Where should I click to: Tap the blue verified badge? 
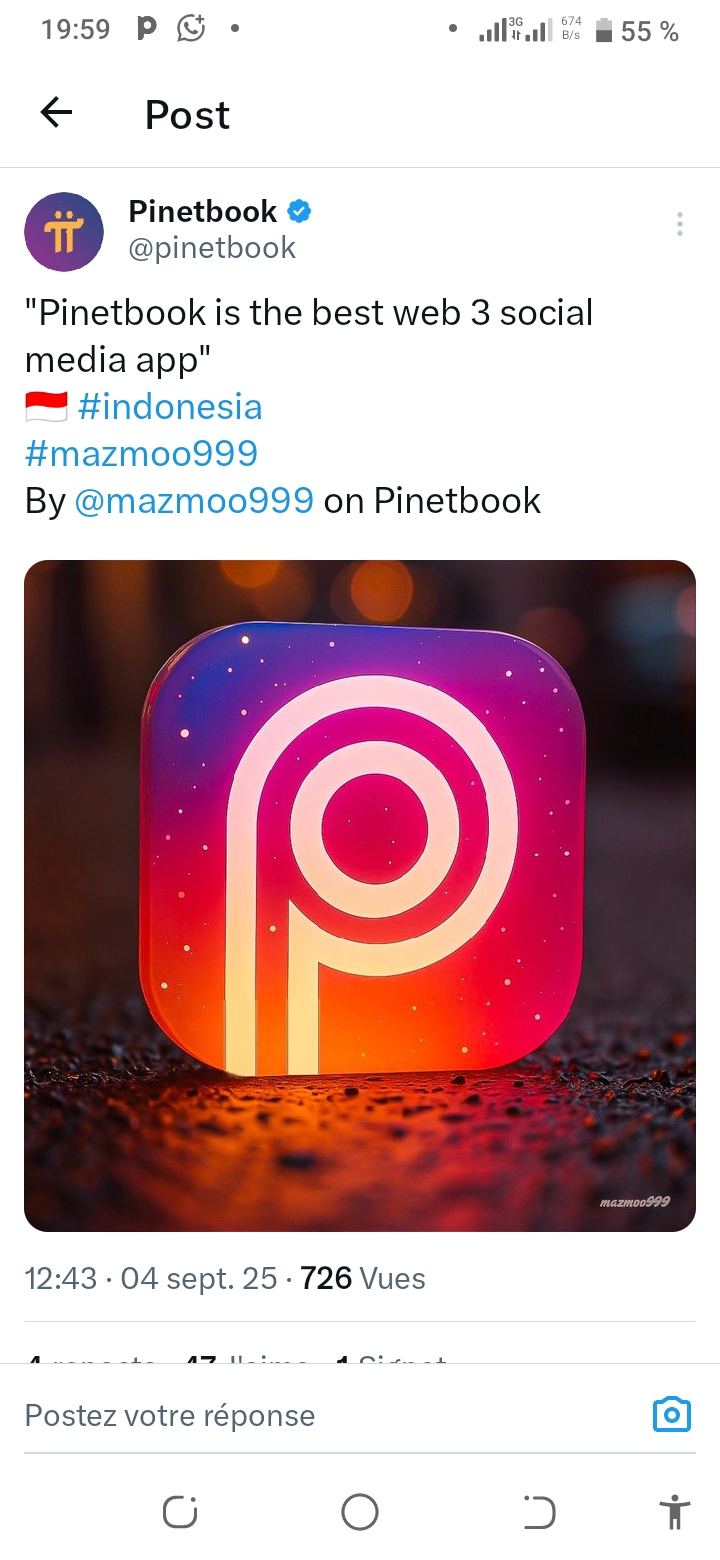[x=299, y=211]
